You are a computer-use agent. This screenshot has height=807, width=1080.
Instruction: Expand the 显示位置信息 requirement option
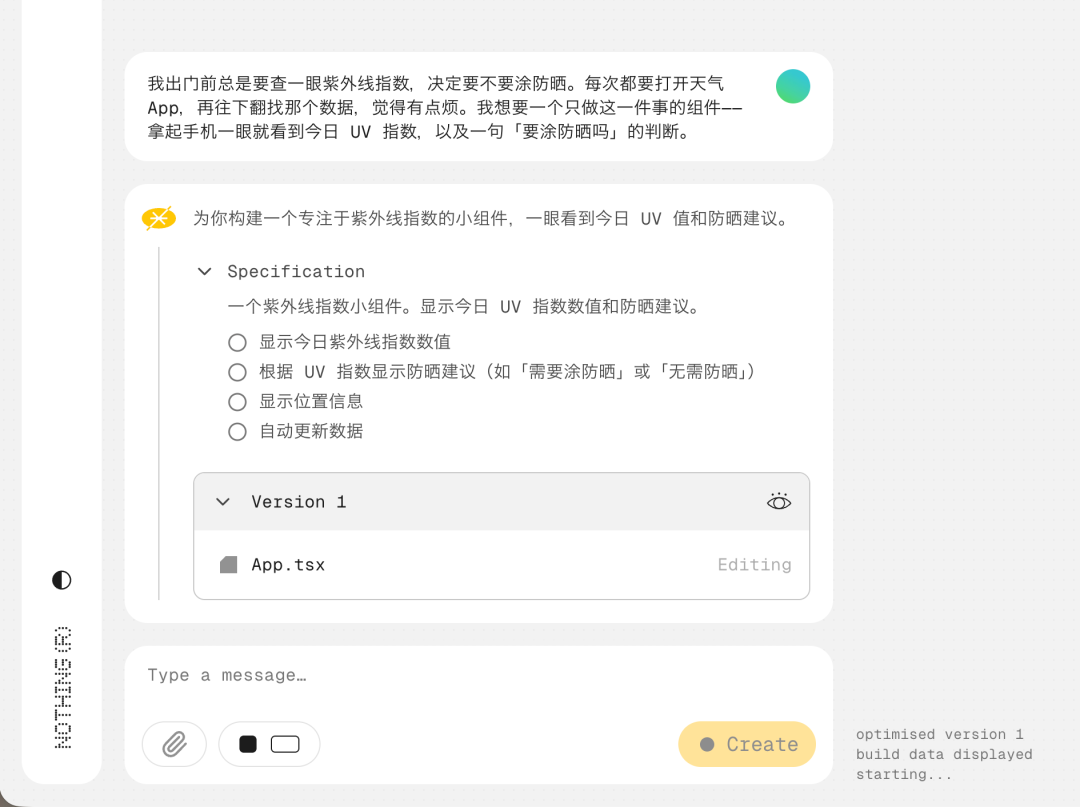(237, 402)
